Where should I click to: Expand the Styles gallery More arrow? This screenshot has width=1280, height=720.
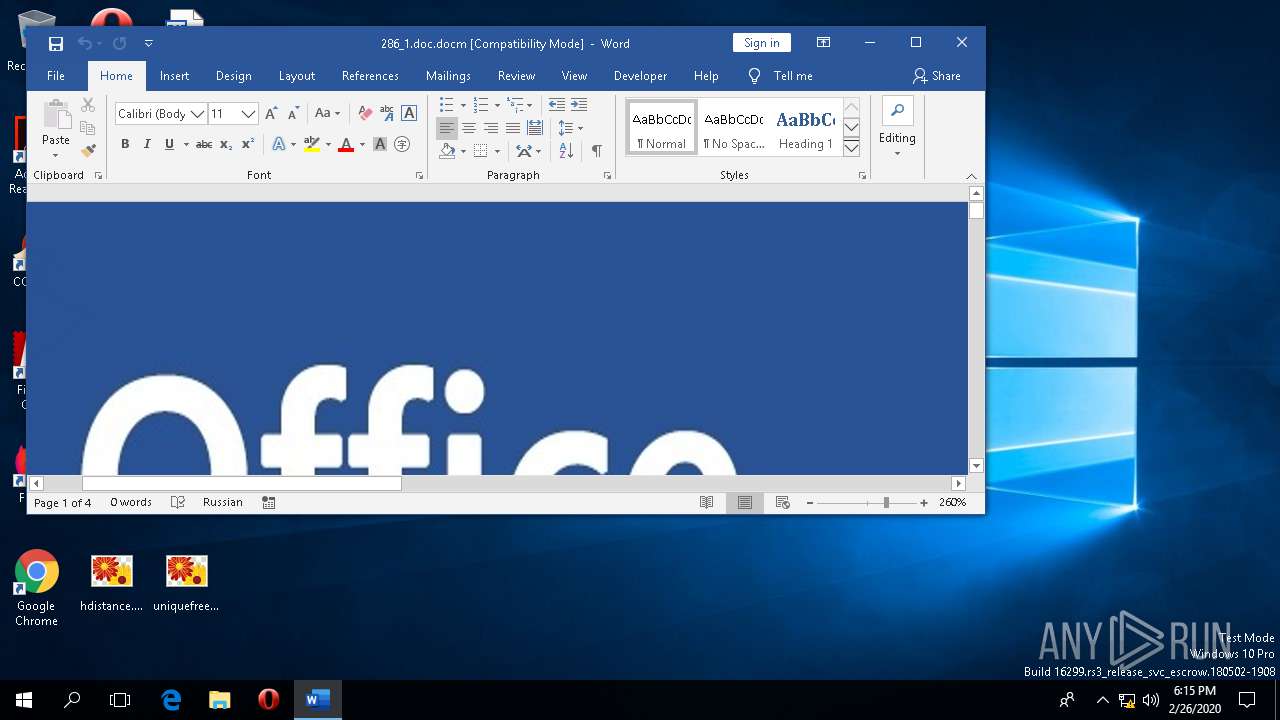point(851,147)
